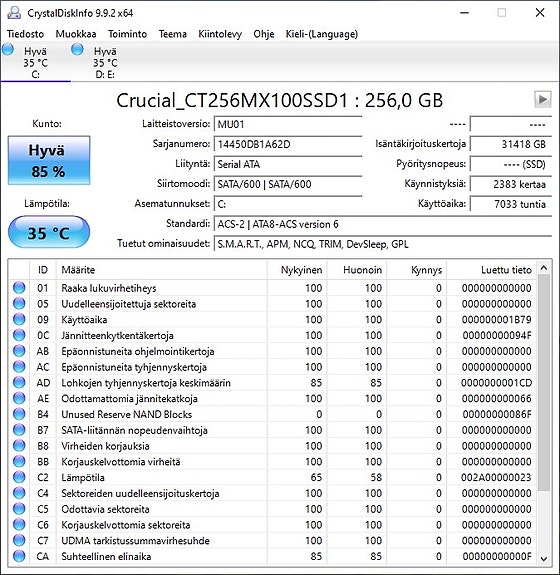The height and width of the screenshot is (575, 560).
Task: Click the ID column header
Action: click(43, 270)
